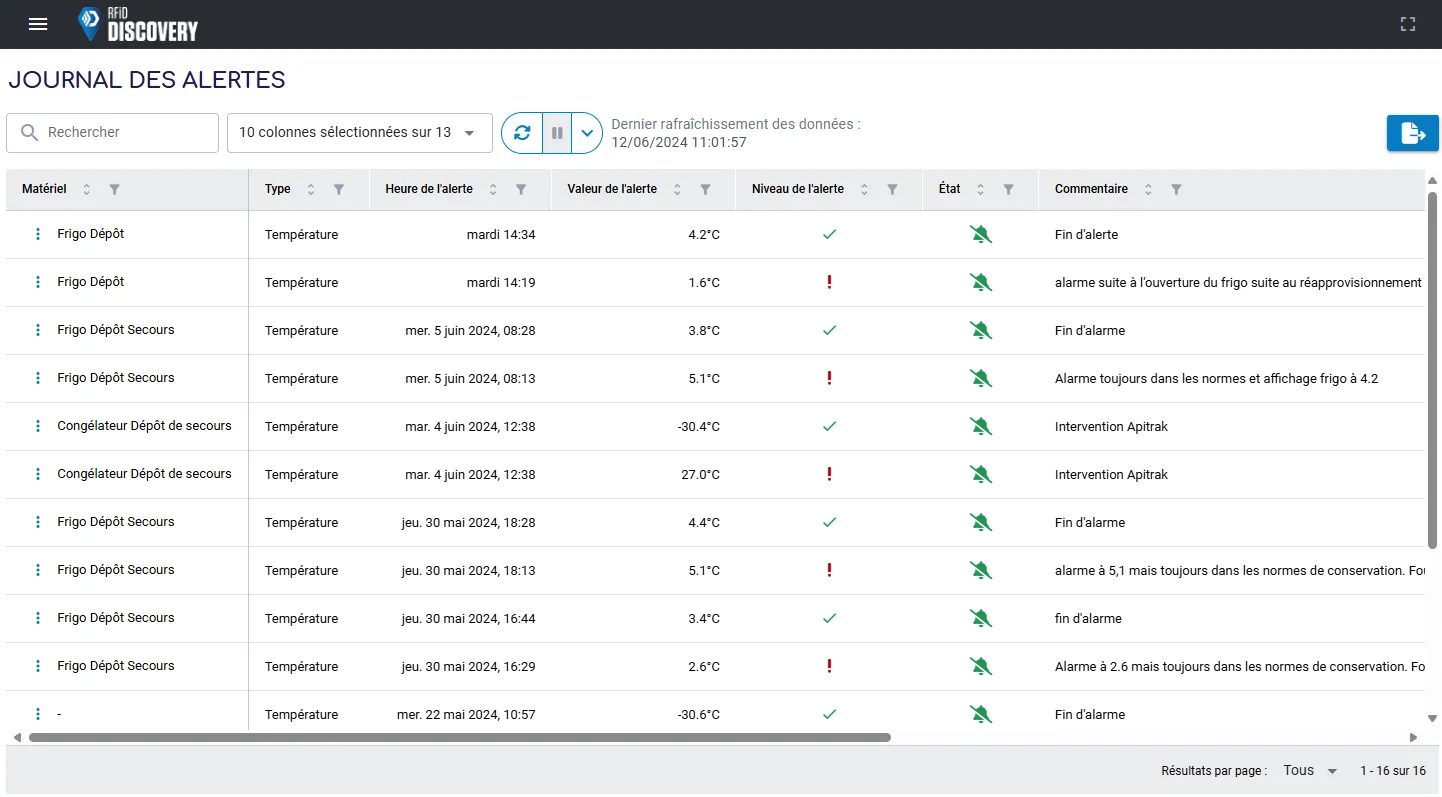The width and height of the screenshot is (1442, 797).
Task: Filter the État column
Action: coord(1009,189)
